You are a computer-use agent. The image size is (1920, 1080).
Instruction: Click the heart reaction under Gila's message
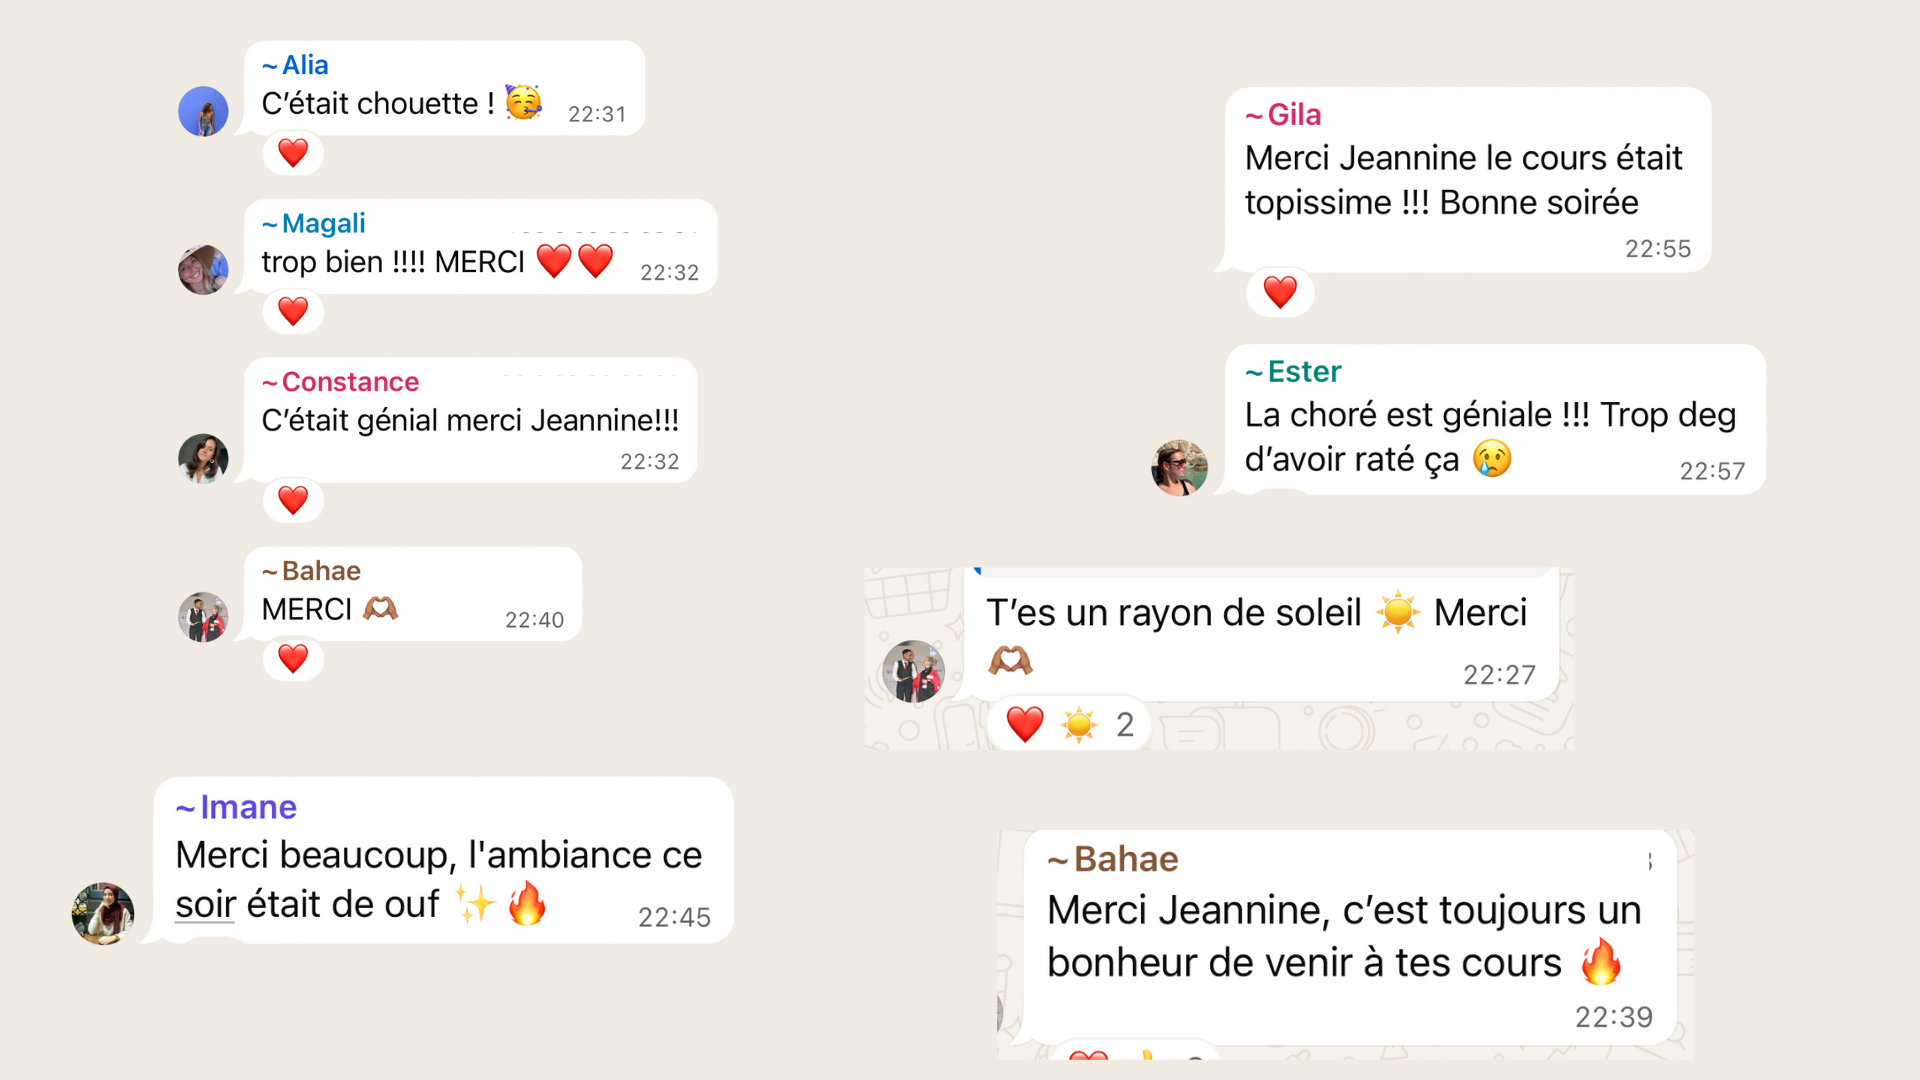1280,292
